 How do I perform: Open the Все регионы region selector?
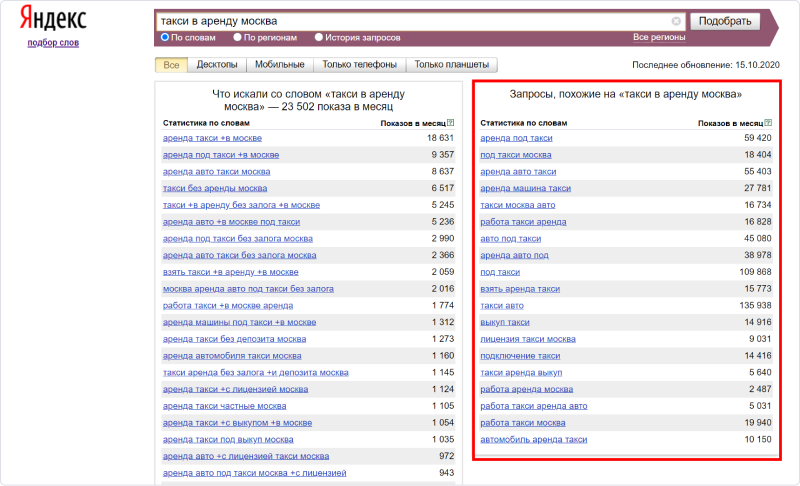point(659,37)
